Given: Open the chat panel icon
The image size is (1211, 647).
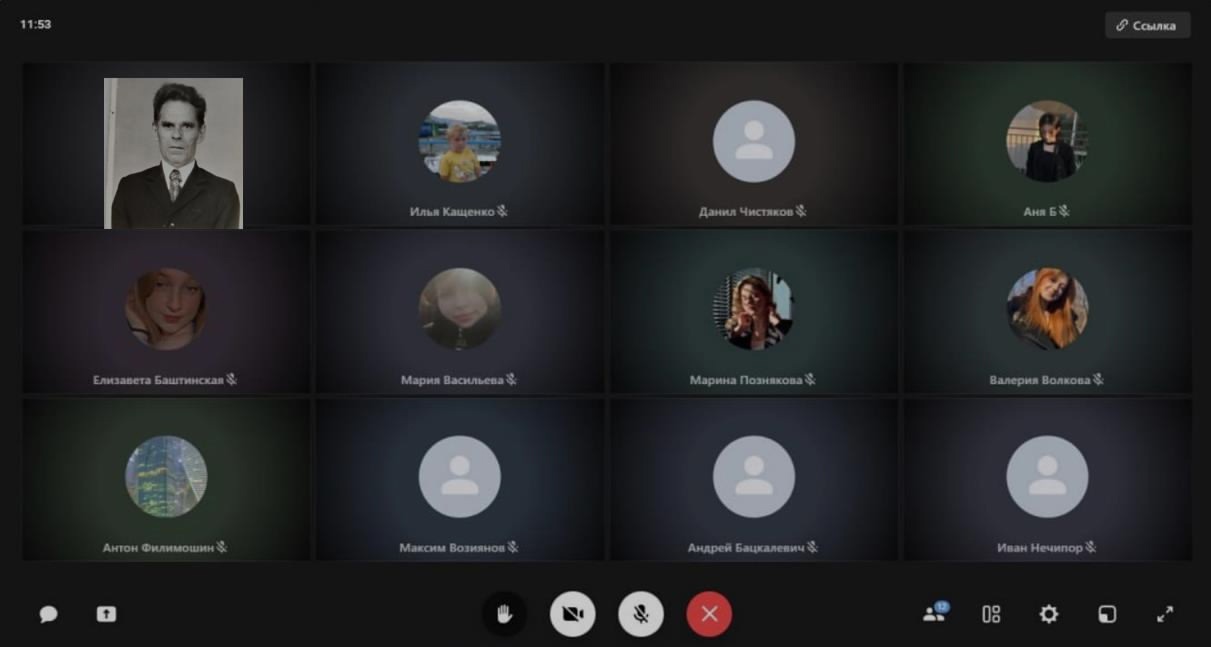Looking at the screenshot, I should click(48, 614).
